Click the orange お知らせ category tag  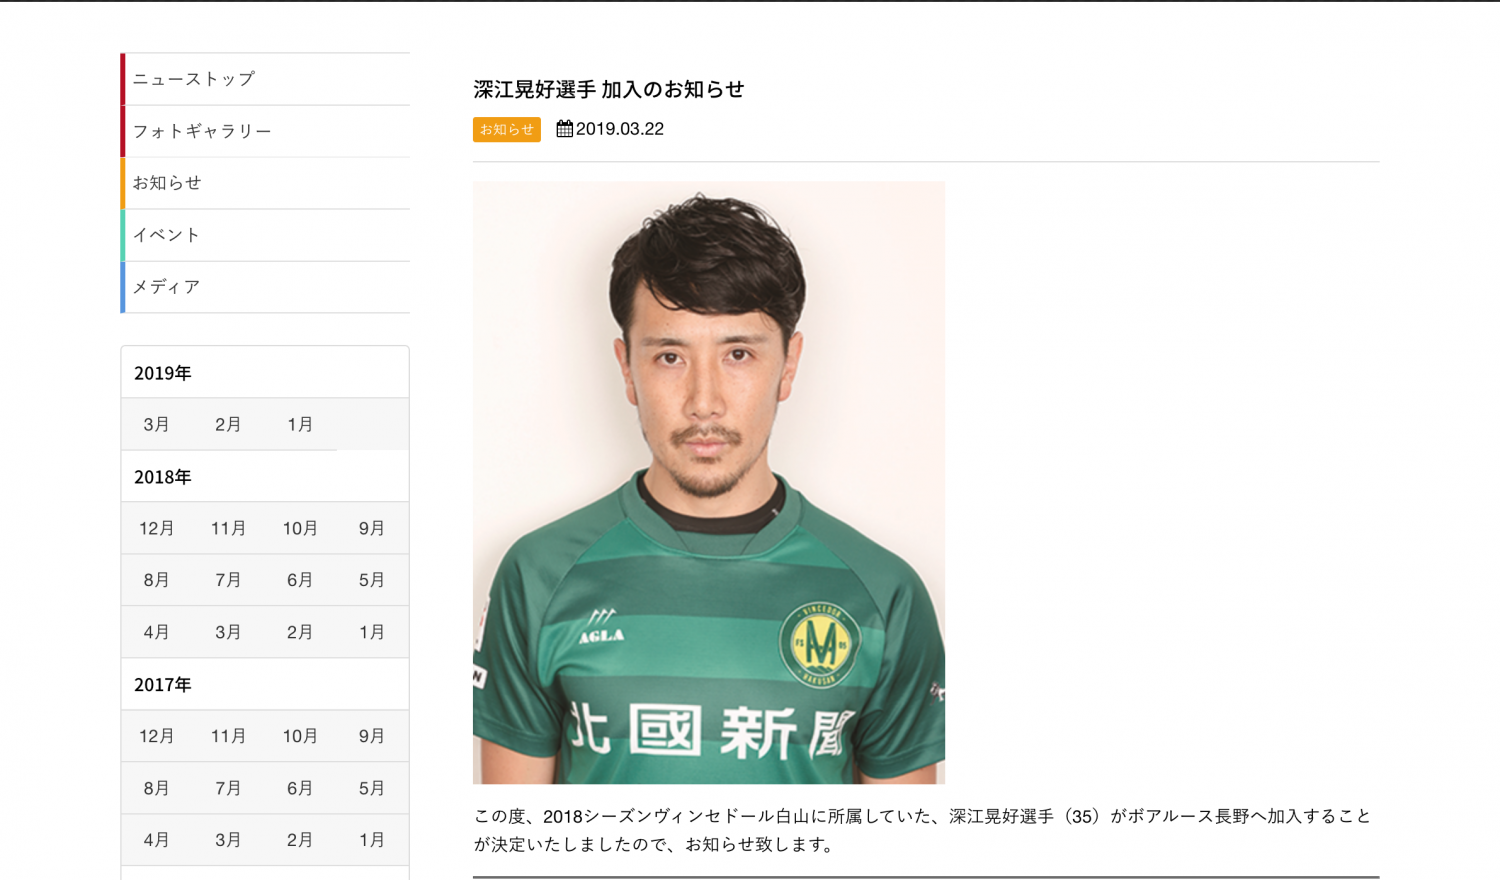[x=507, y=130]
